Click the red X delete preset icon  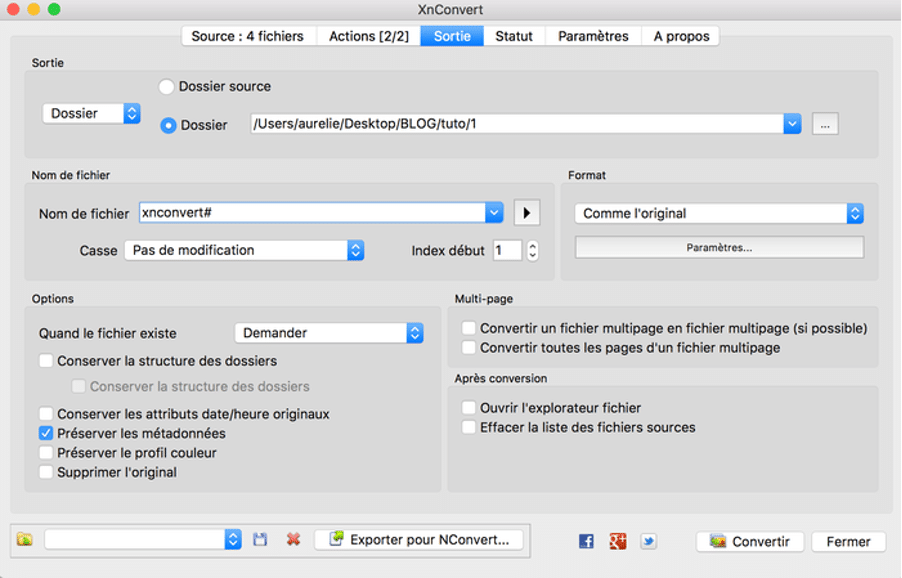point(293,539)
